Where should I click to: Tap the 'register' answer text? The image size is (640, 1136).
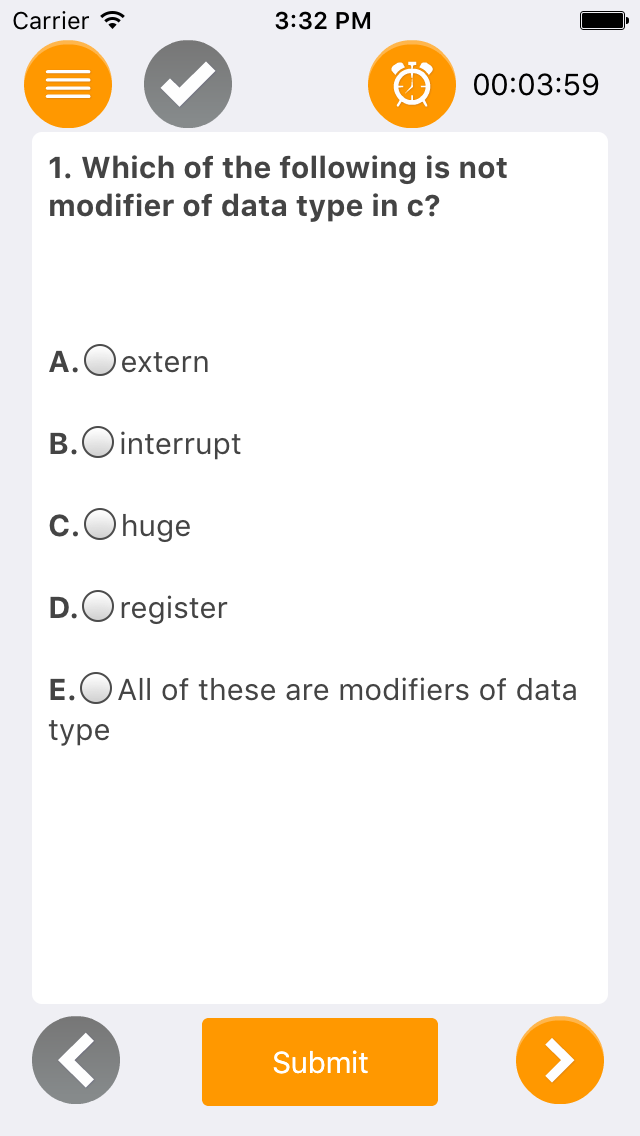pos(173,609)
